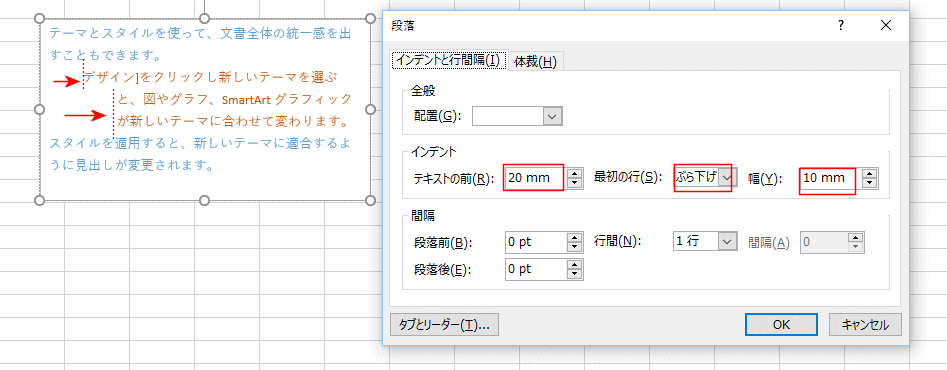Click the 段落後 0 pt field

coord(536,270)
